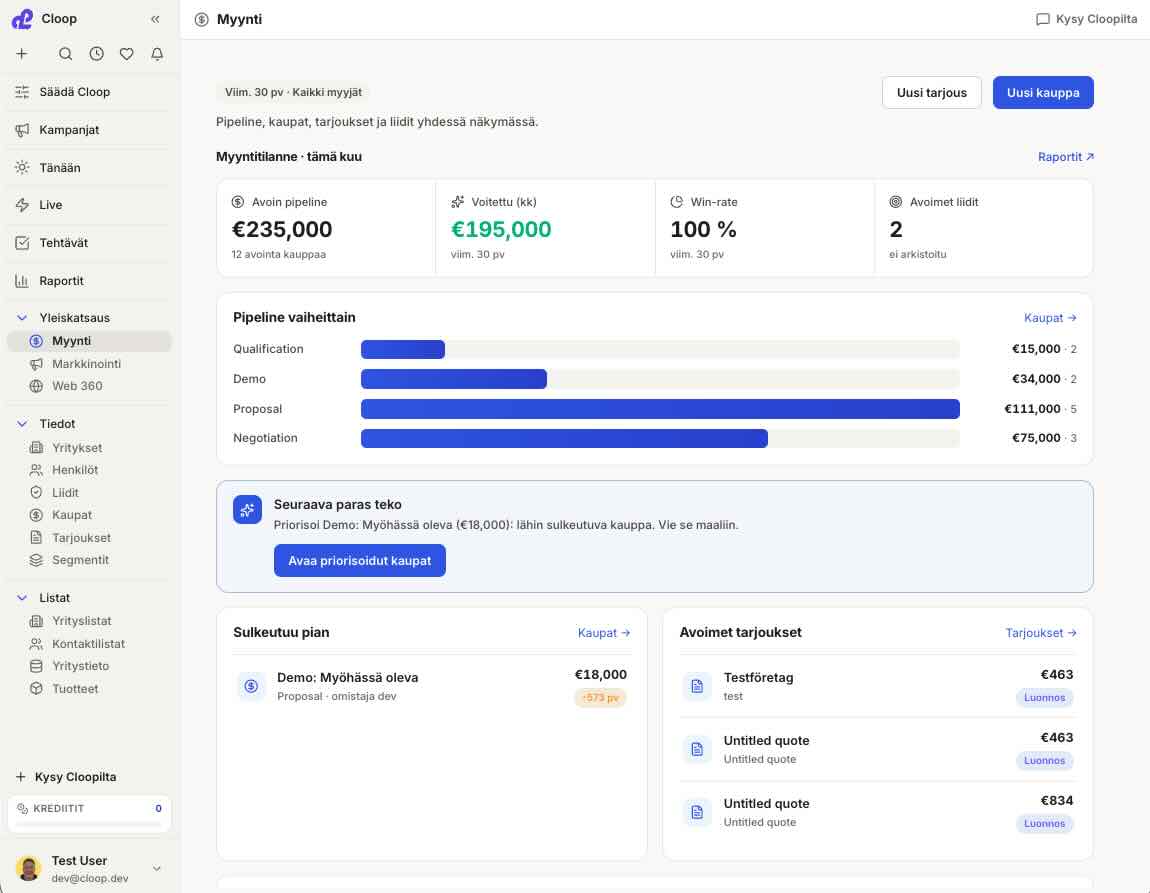Open search via the magnifier icon
Viewport: 1150px width, 893px height.
[65, 54]
